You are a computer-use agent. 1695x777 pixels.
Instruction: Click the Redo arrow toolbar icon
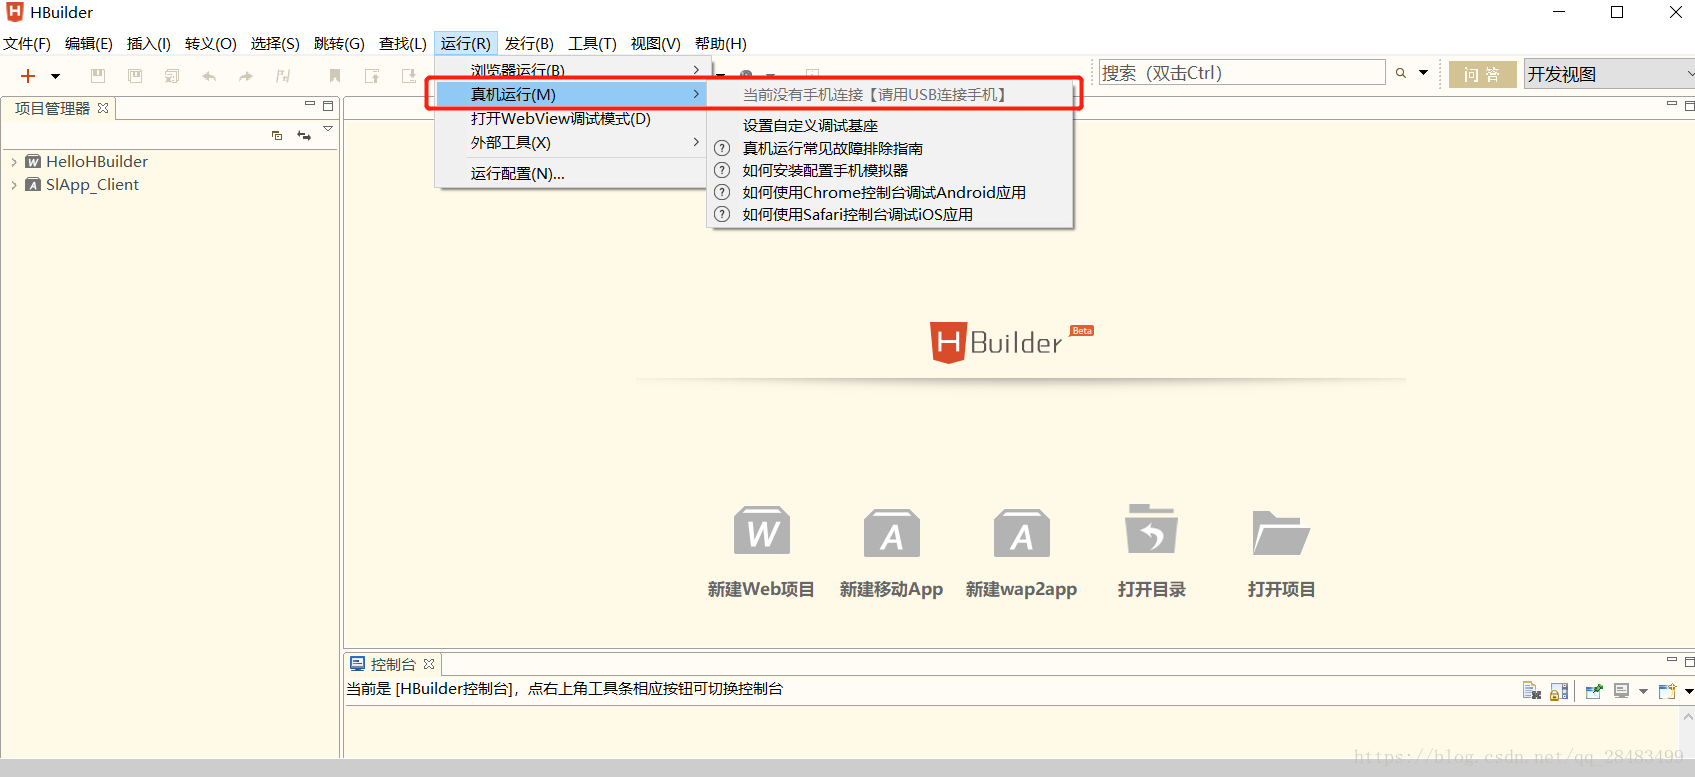pyautogui.click(x=246, y=76)
